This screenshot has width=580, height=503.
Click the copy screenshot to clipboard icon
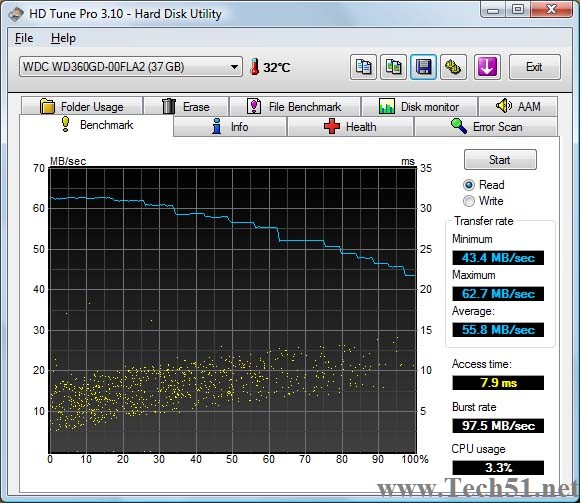click(393, 67)
